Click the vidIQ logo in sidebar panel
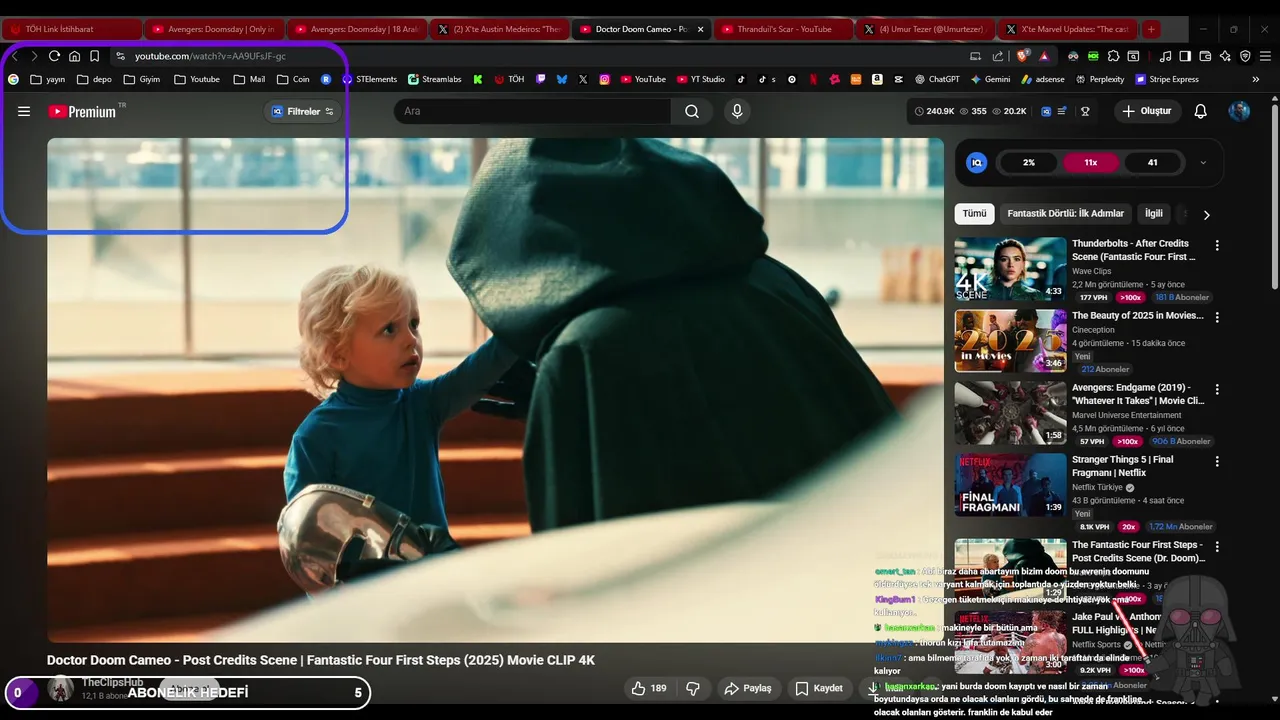1280x720 pixels. point(977,162)
